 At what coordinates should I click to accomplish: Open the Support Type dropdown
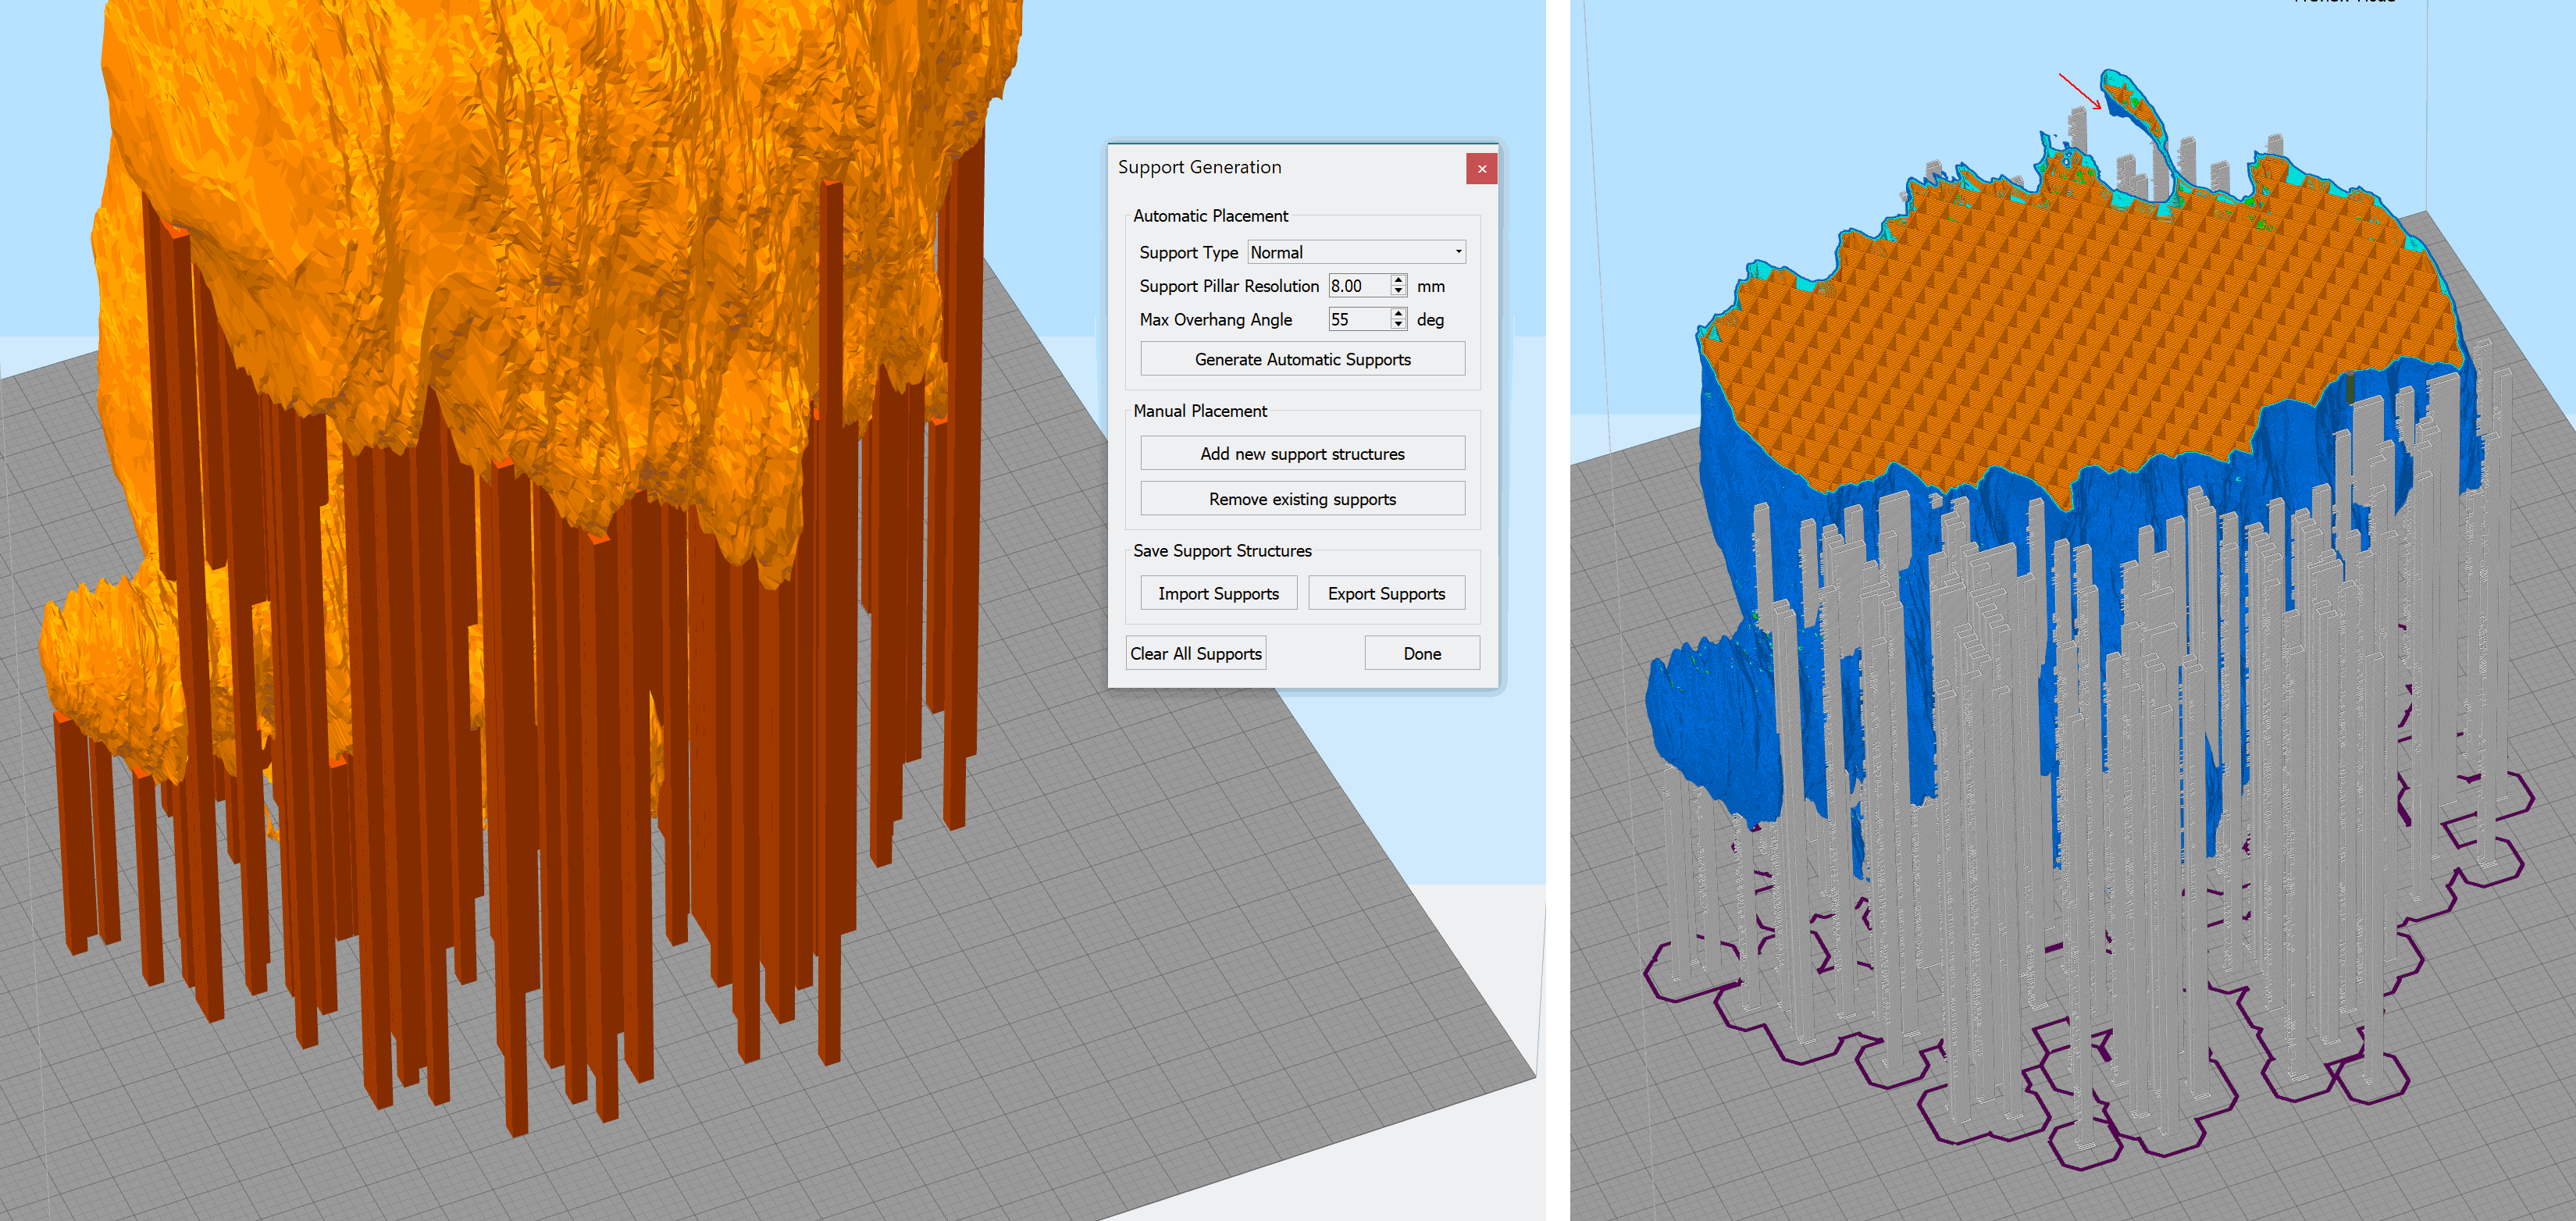tap(1356, 252)
